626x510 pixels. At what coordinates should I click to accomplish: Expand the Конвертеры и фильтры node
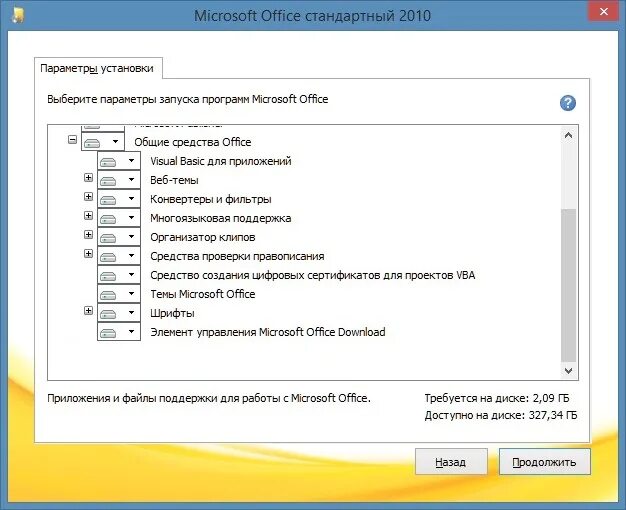click(89, 196)
